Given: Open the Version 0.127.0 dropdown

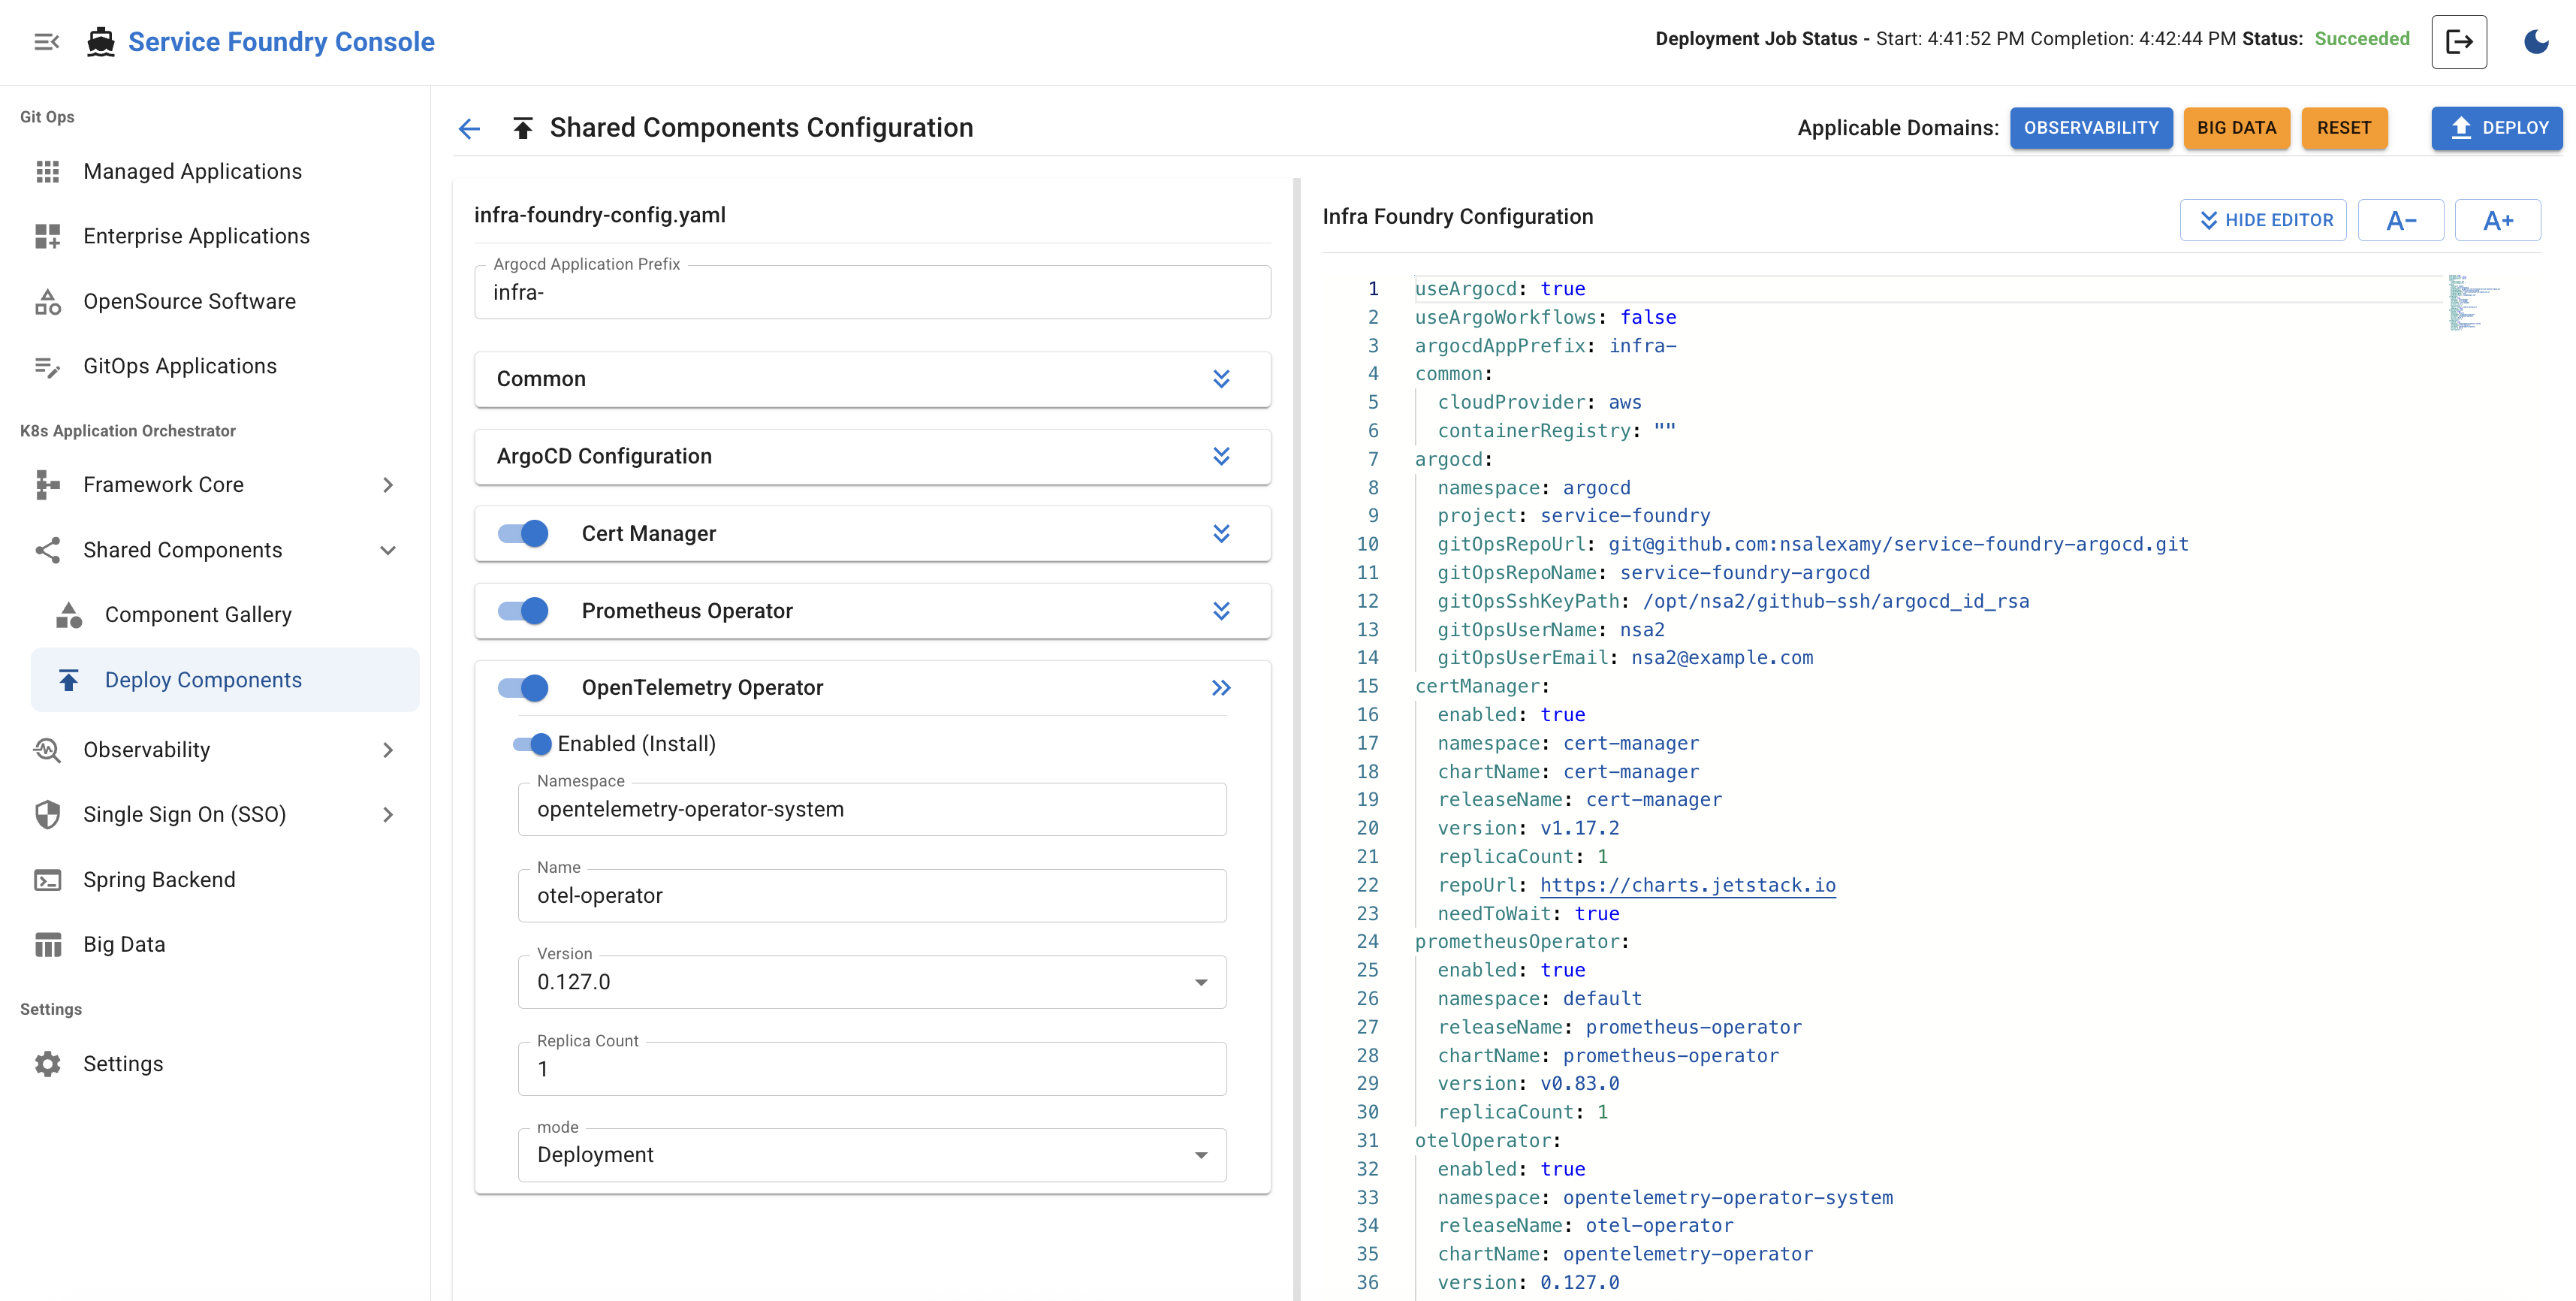Looking at the screenshot, I should 872,982.
